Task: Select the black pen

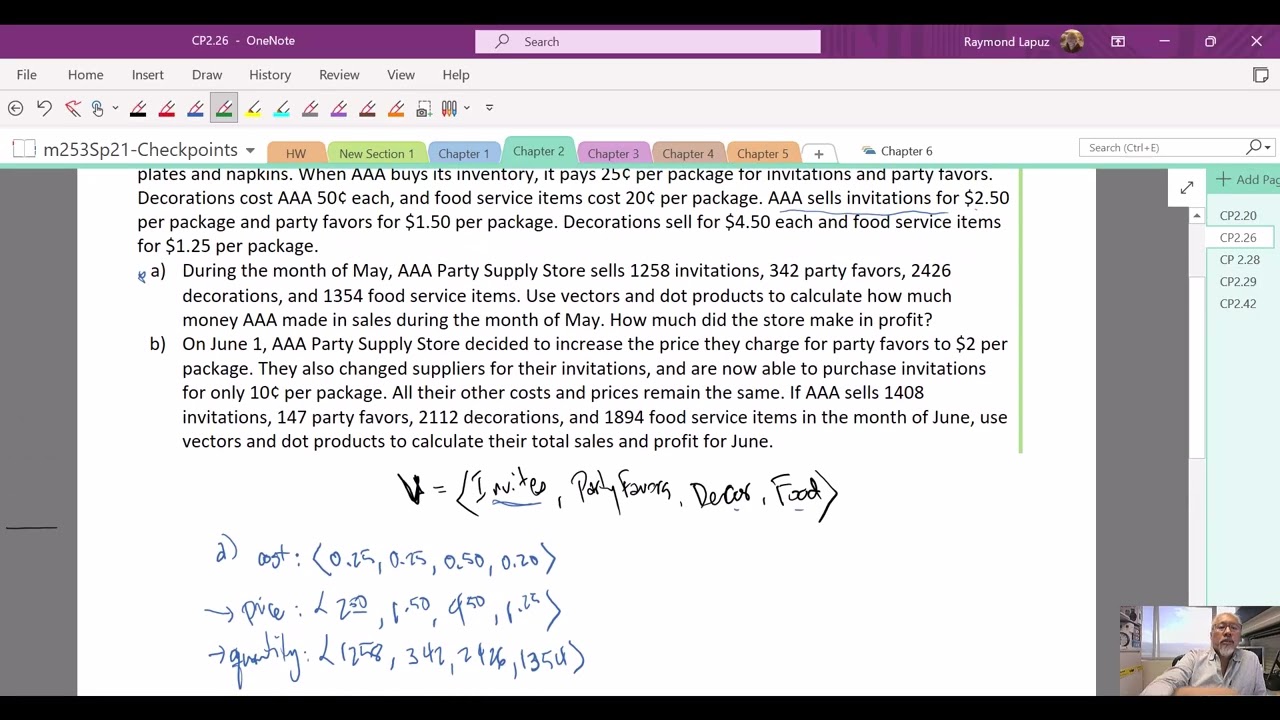Action: [x=138, y=108]
